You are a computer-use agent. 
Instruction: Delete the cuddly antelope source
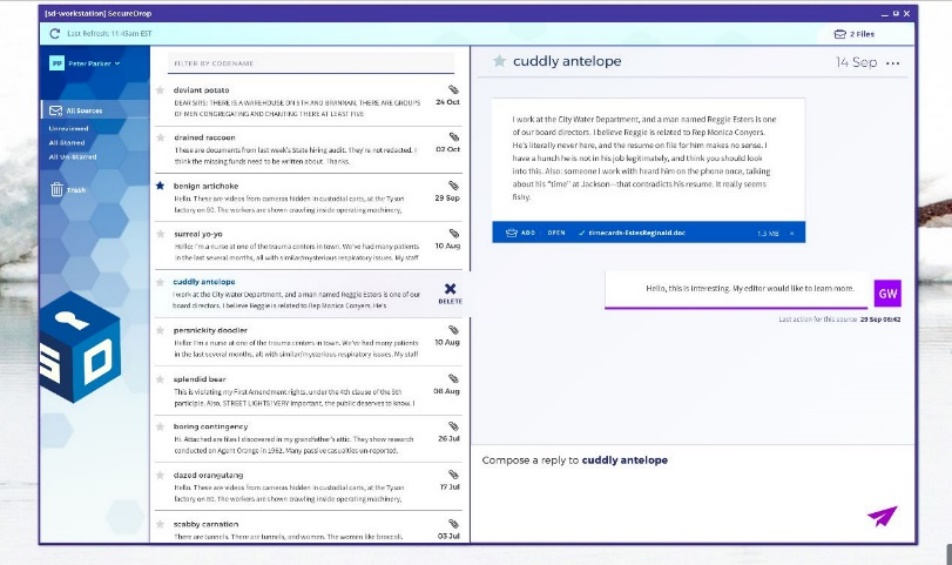coord(450,293)
